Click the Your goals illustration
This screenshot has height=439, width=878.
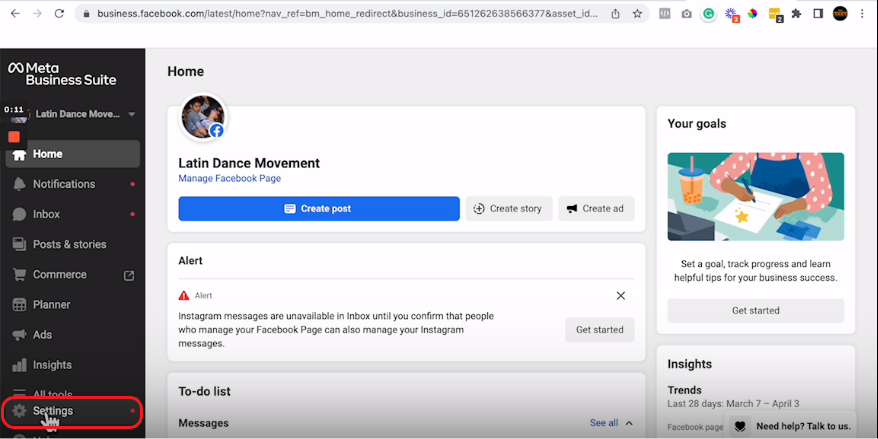(755, 197)
